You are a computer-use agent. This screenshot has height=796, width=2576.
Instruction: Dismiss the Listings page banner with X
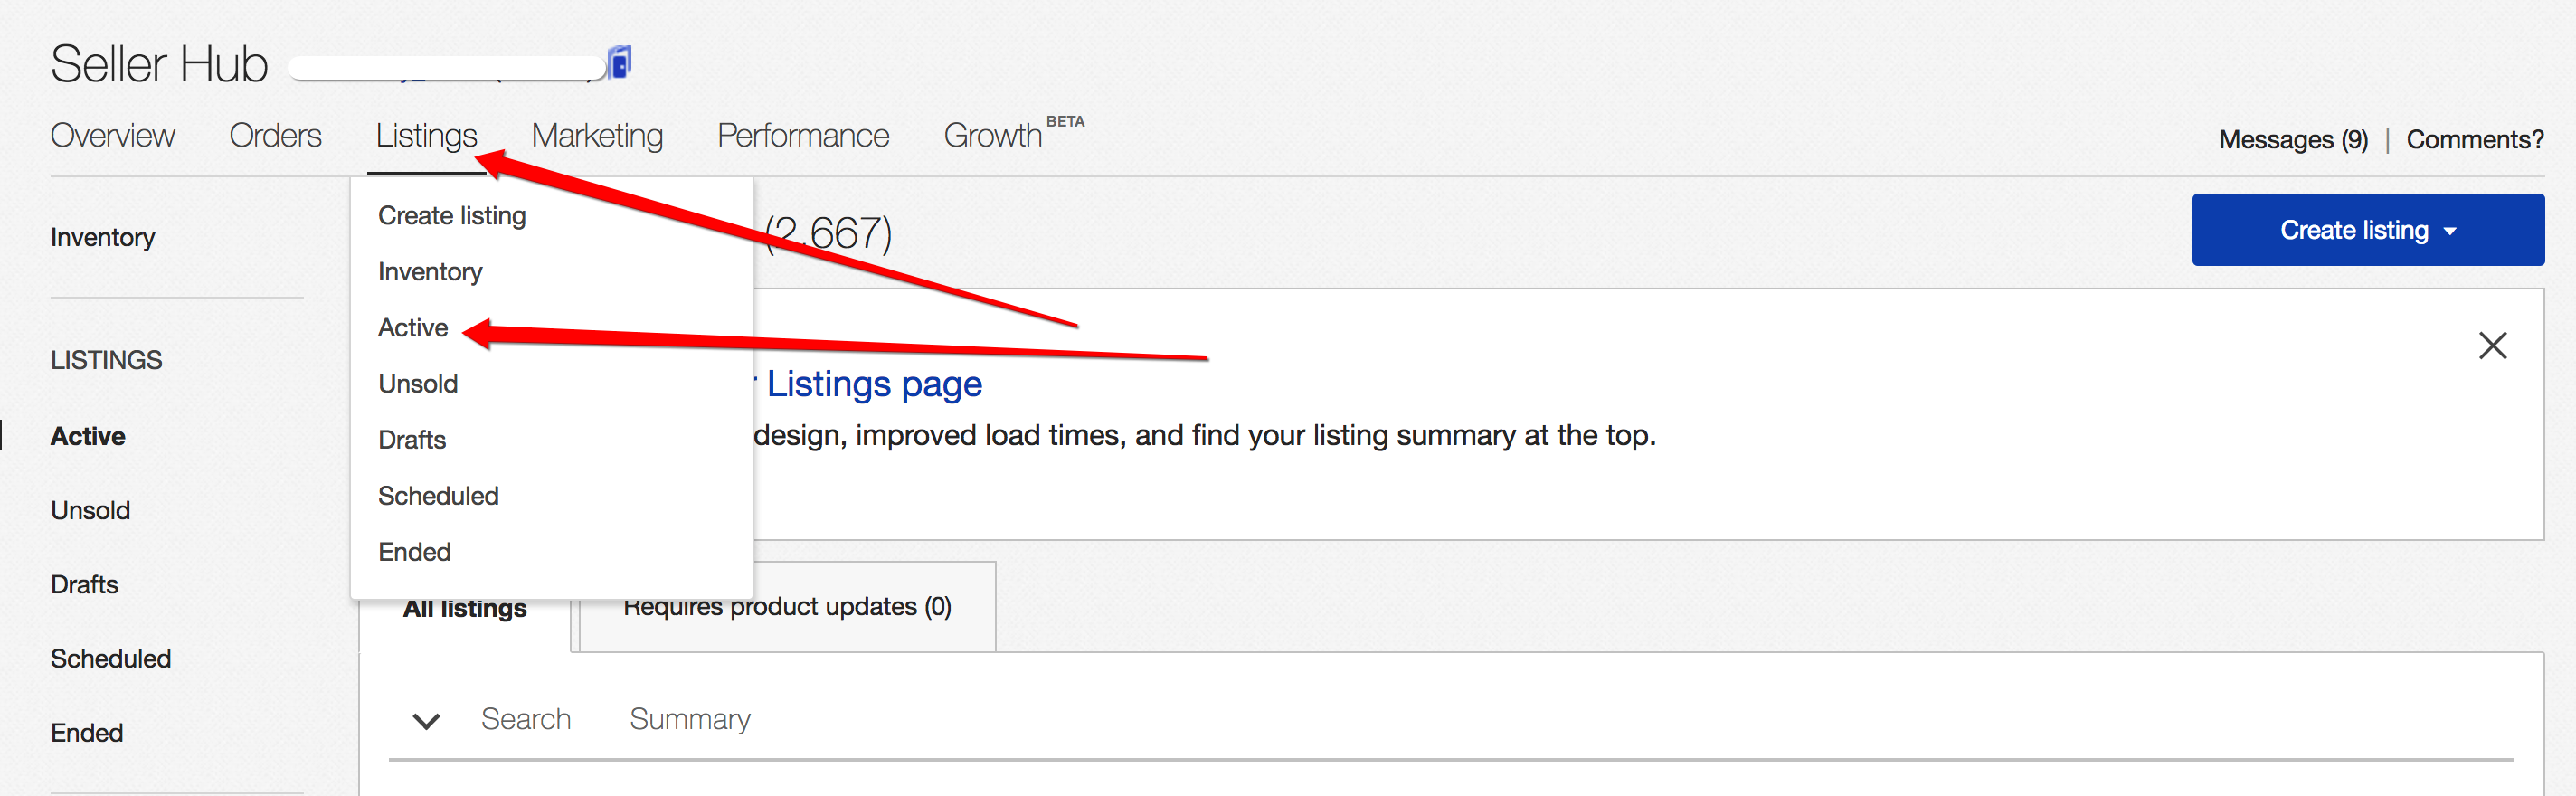click(2492, 345)
